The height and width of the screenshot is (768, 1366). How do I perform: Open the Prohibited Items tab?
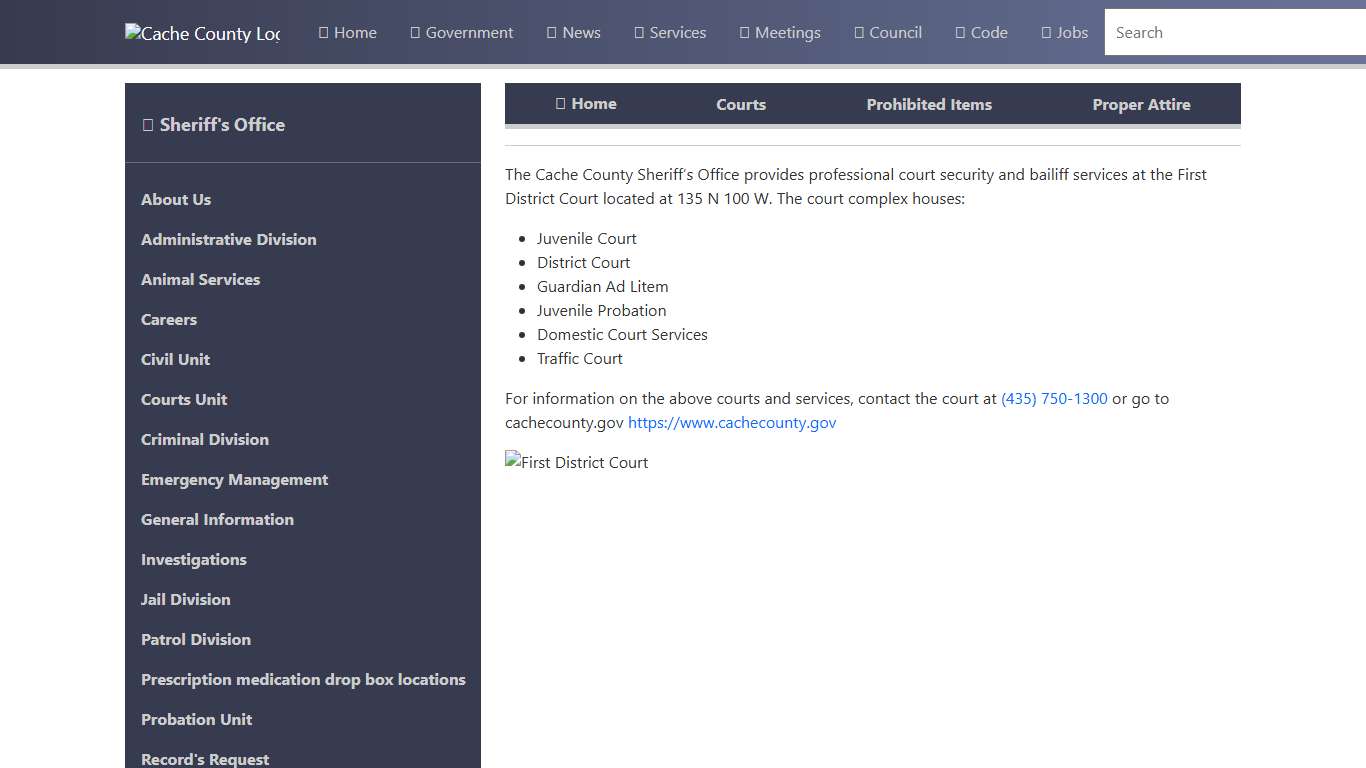[929, 104]
